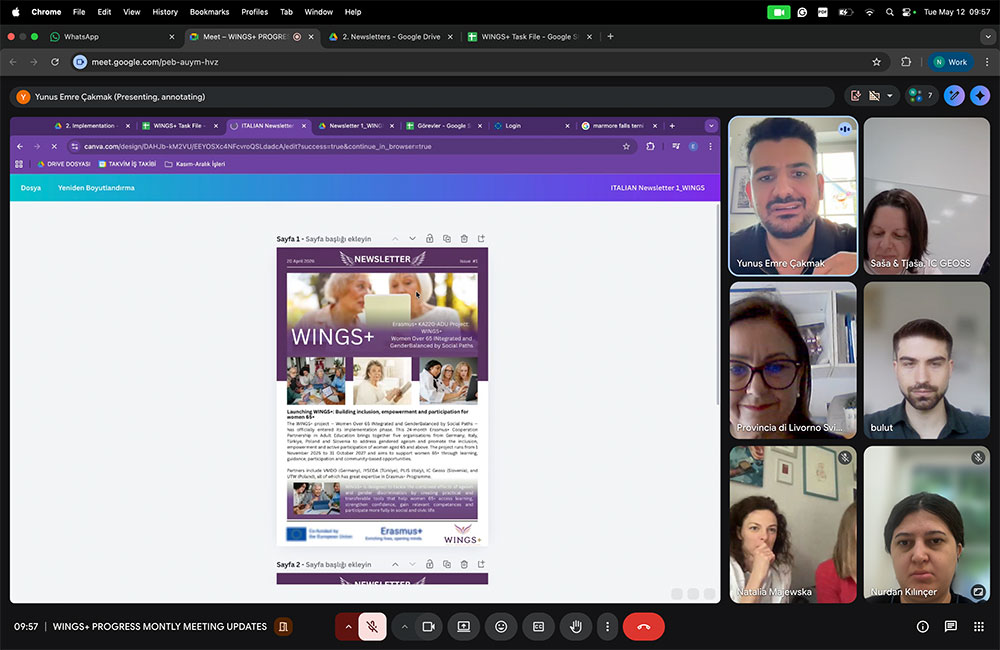Viewport: 1000px width, 650px height.
Task: Open a new Chrome tab
Action: pos(610,36)
